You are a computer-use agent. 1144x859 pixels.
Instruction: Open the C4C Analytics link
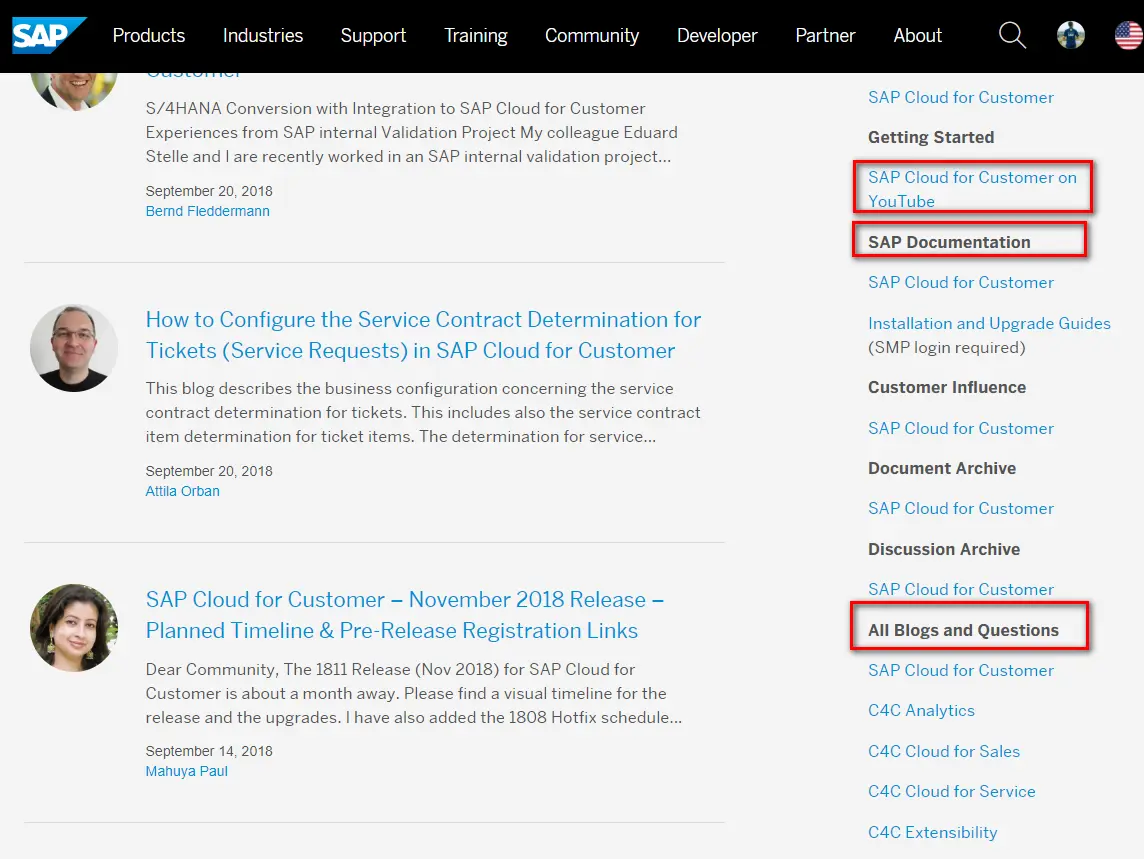click(x=921, y=710)
